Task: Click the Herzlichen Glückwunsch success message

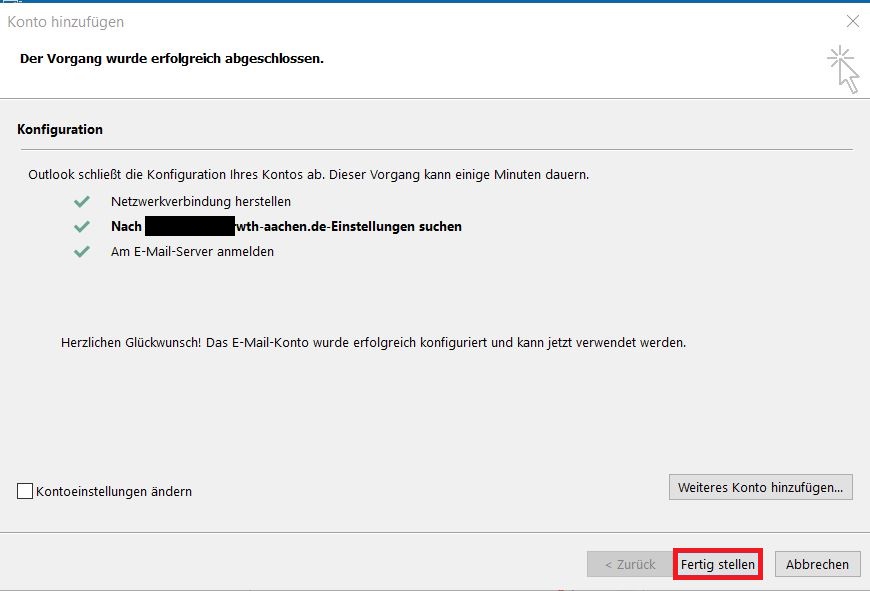Action: pos(373,342)
